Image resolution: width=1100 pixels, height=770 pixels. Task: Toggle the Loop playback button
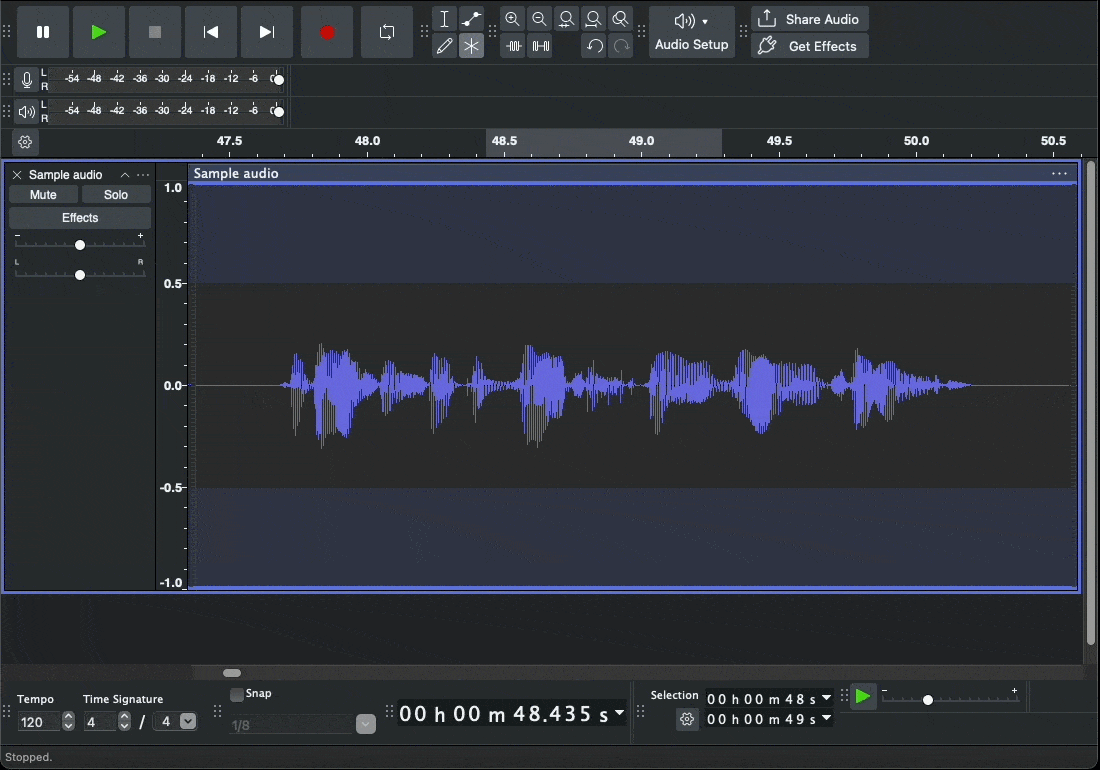387,32
